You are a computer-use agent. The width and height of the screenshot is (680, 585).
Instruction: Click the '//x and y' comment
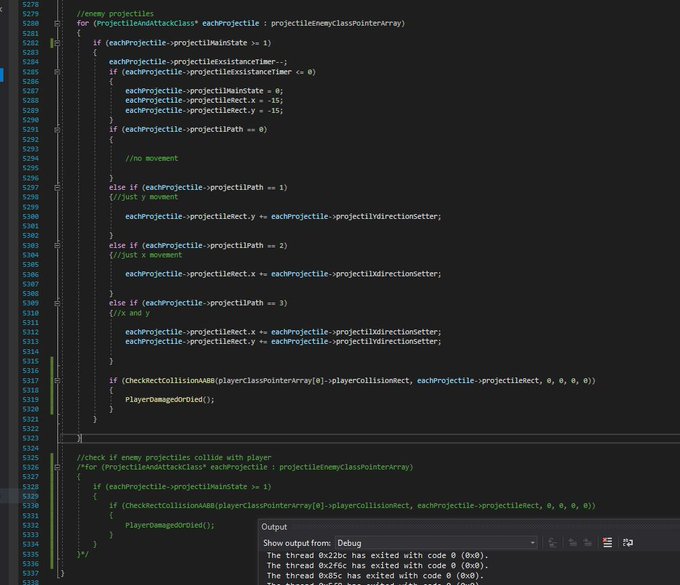pyautogui.click(x=131, y=313)
